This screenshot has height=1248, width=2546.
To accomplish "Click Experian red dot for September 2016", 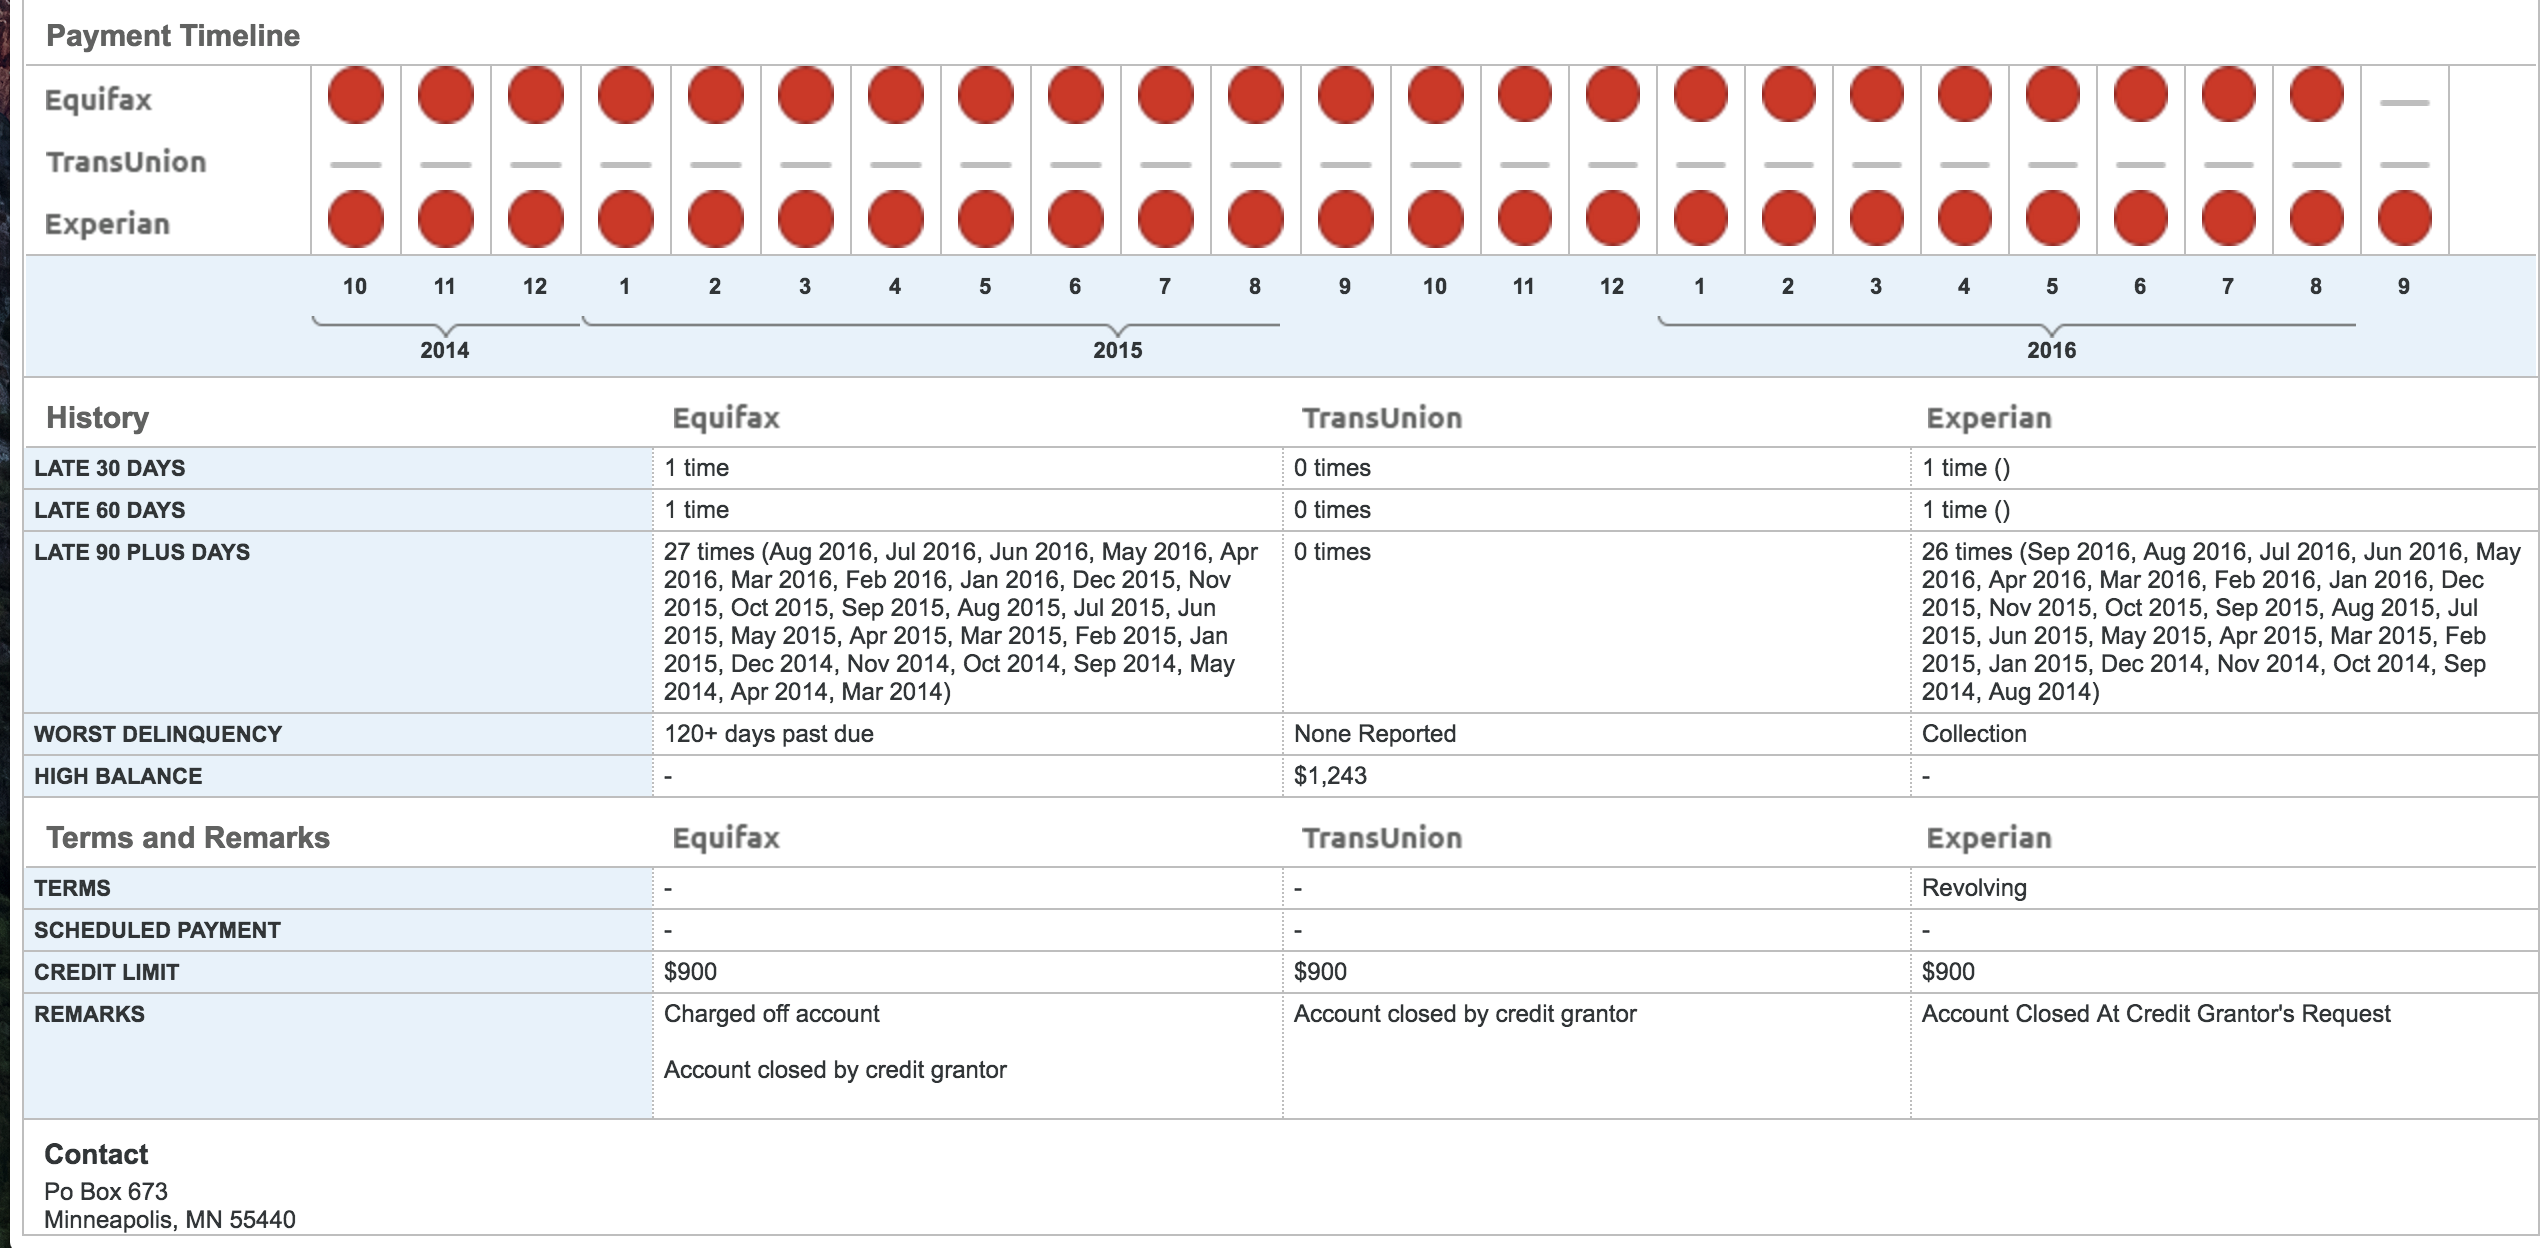I will tap(2404, 219).
